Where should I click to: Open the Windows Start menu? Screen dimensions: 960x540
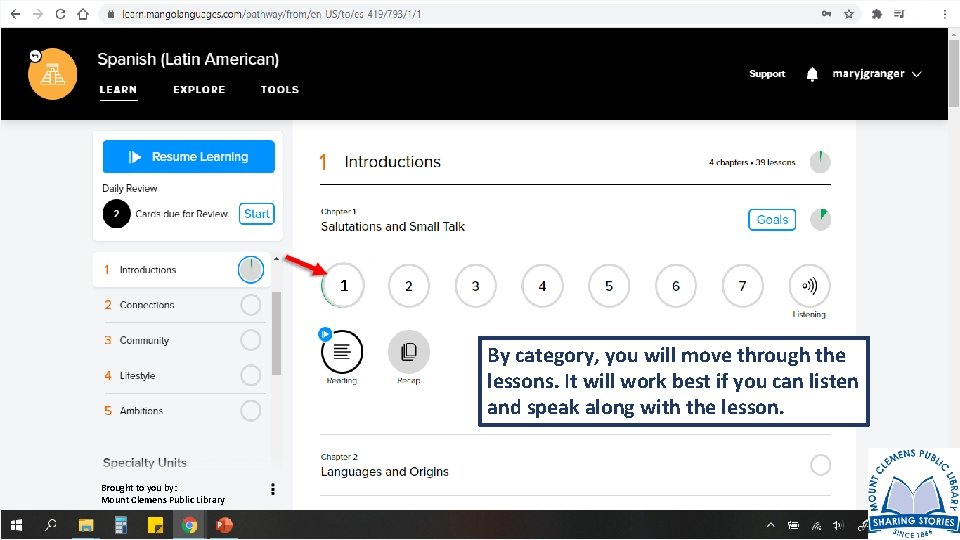pos(17,525)
